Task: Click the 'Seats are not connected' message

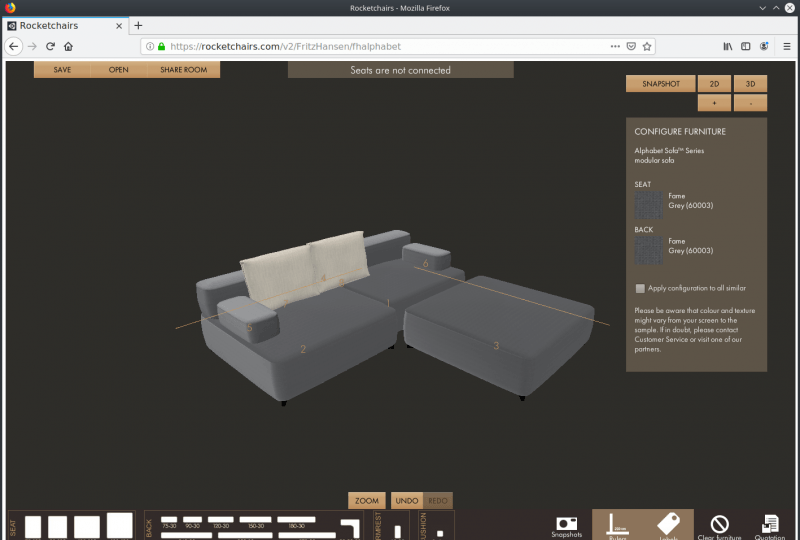Action: coord(401,70)
